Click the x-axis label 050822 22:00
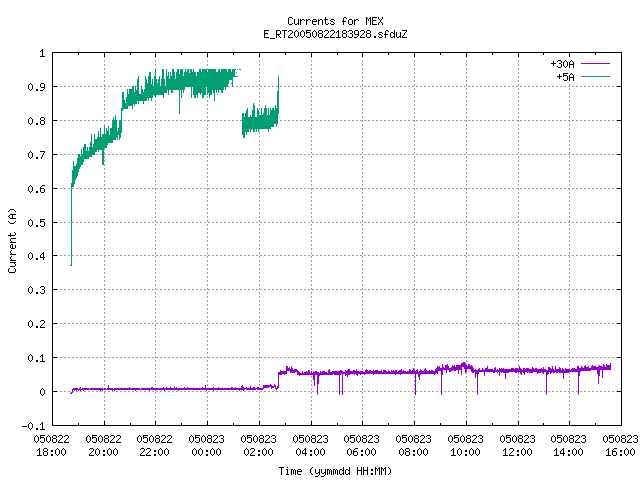 pyautogui.click(x=155, y=445)
